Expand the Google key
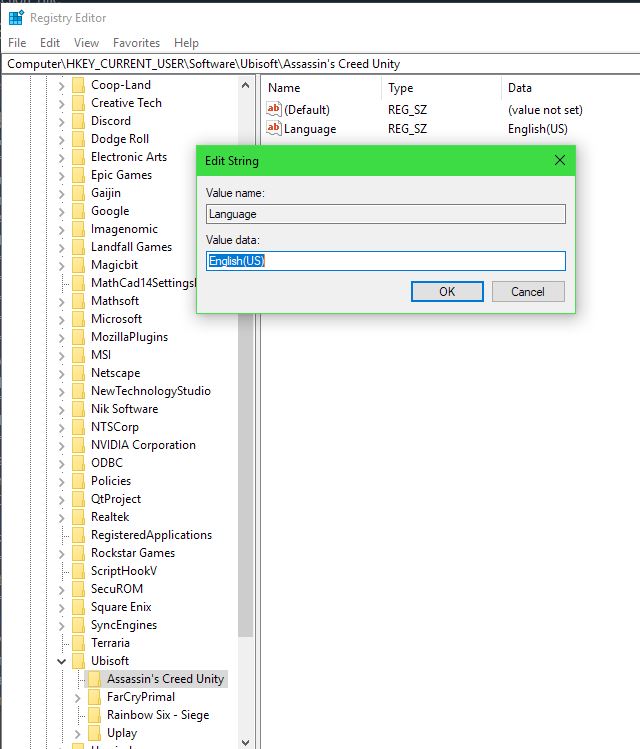Screen dimensions: 640x749 point(62,212)
